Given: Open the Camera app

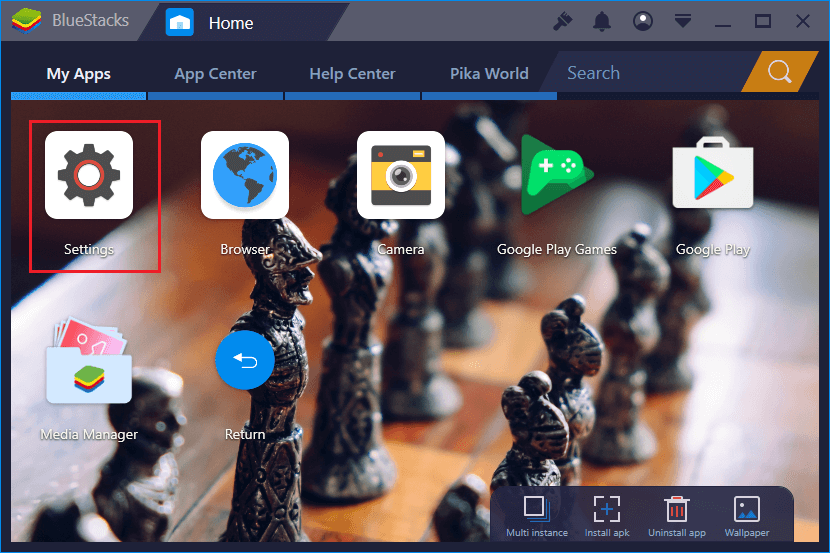Looking at the screenshot, I should (401, 175).
